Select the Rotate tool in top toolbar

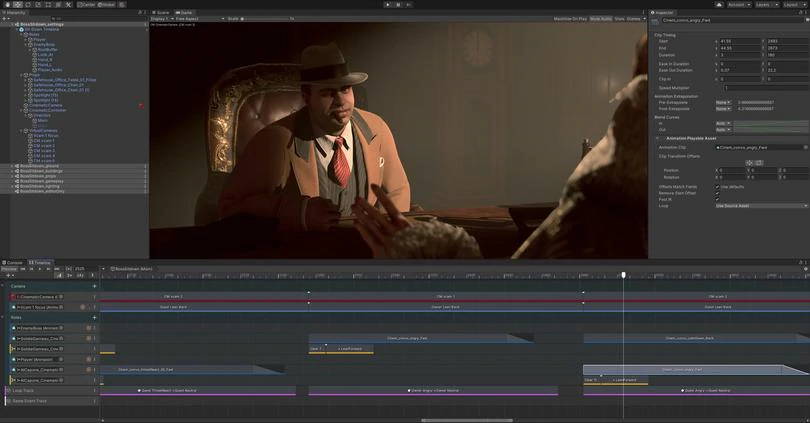pyautogui.click(x=28, y=5)
